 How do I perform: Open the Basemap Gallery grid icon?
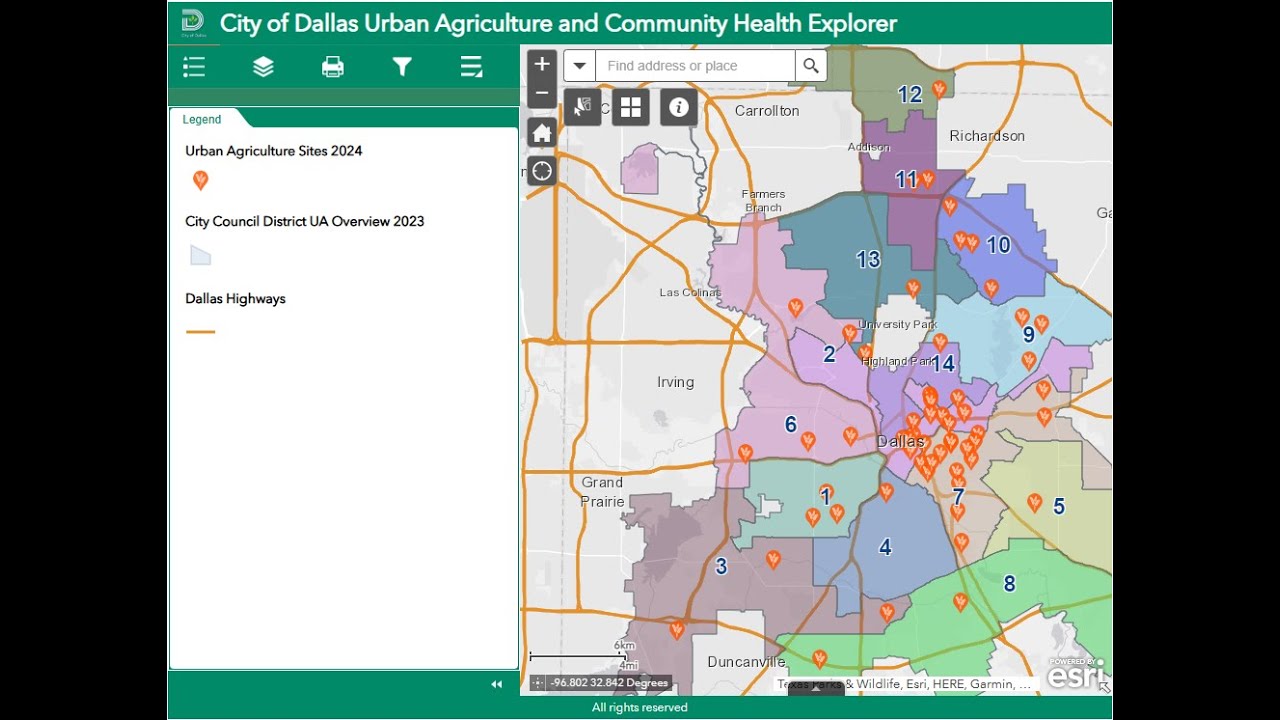pos(631,107)
